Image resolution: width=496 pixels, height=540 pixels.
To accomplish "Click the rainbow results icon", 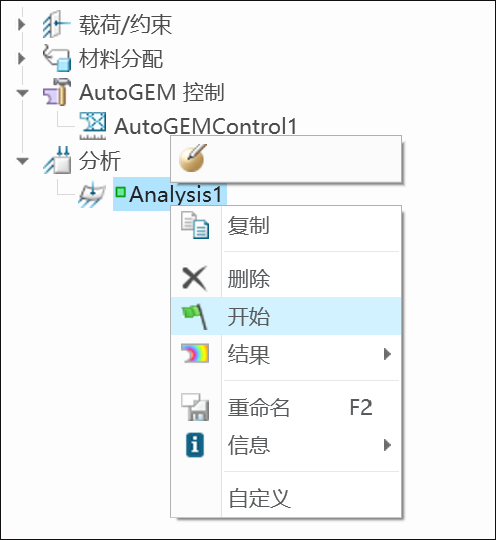I will pos(195,353).
